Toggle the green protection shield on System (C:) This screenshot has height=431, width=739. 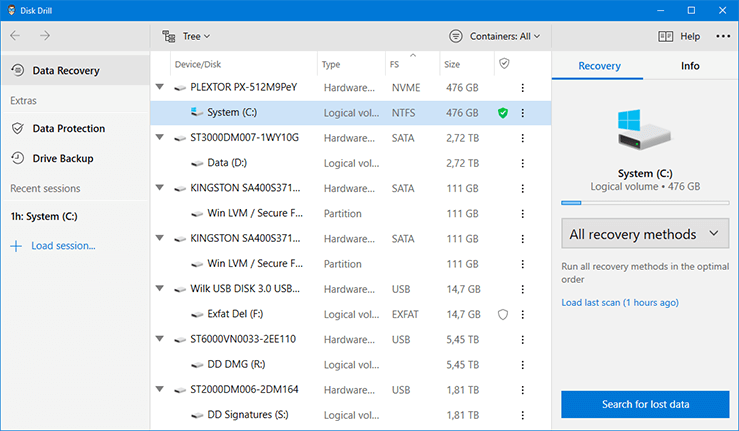(503, 113)
